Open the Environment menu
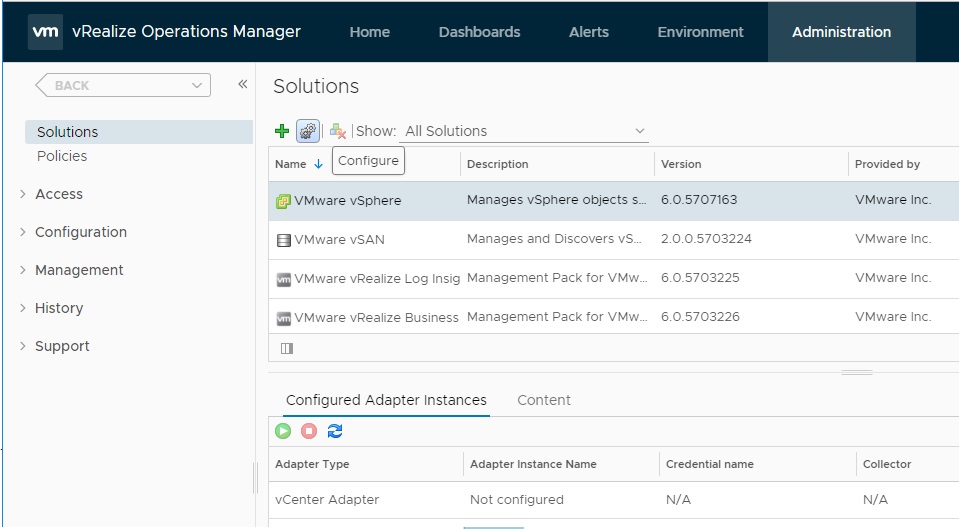Screen dimensions: 959x529 [700, 32]
